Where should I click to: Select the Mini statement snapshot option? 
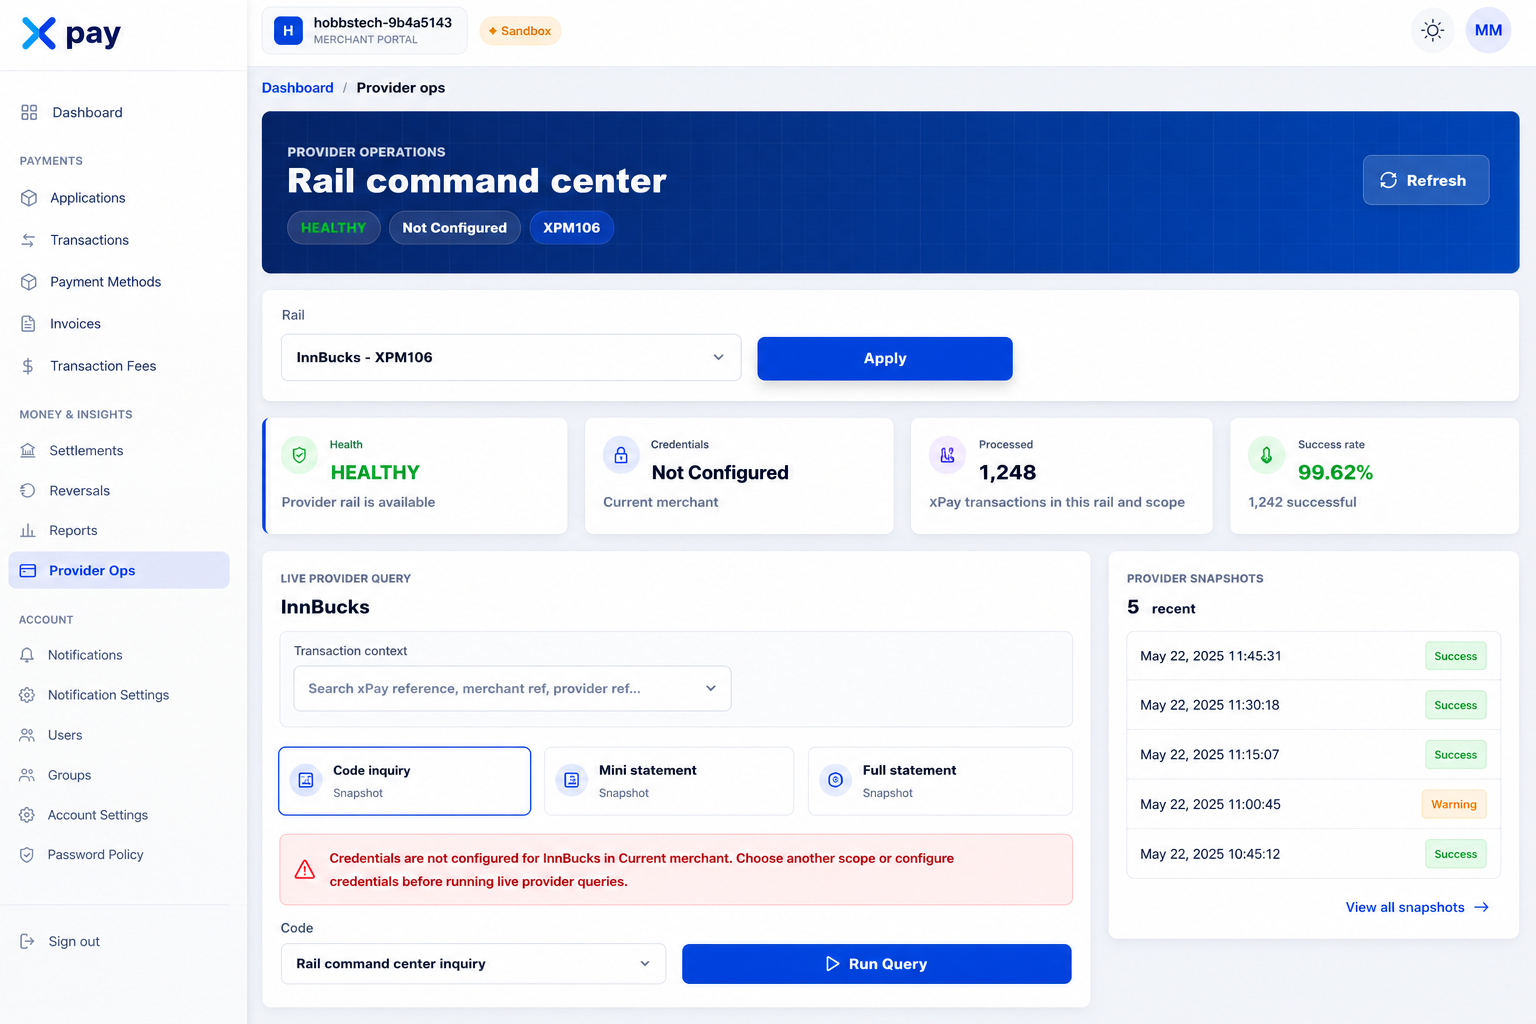point(669,781)
